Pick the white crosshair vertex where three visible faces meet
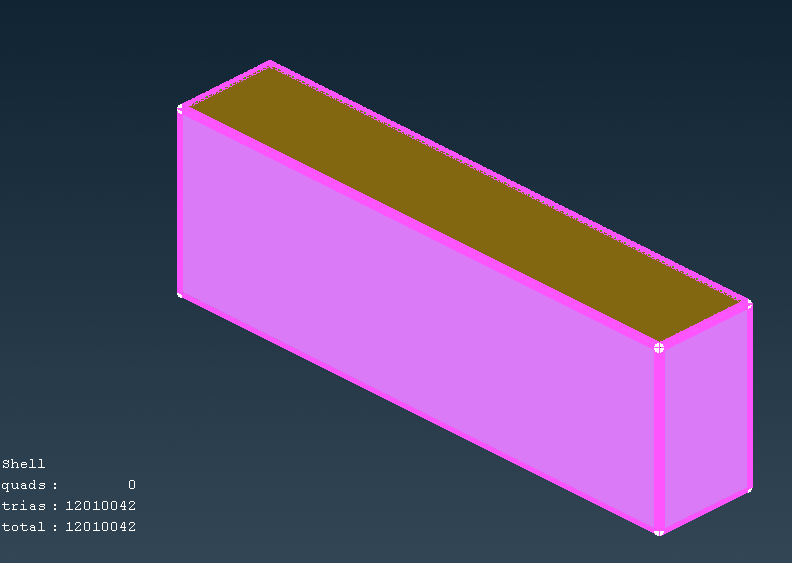This screenshot has height=563, width=792. tap(659, 348)
